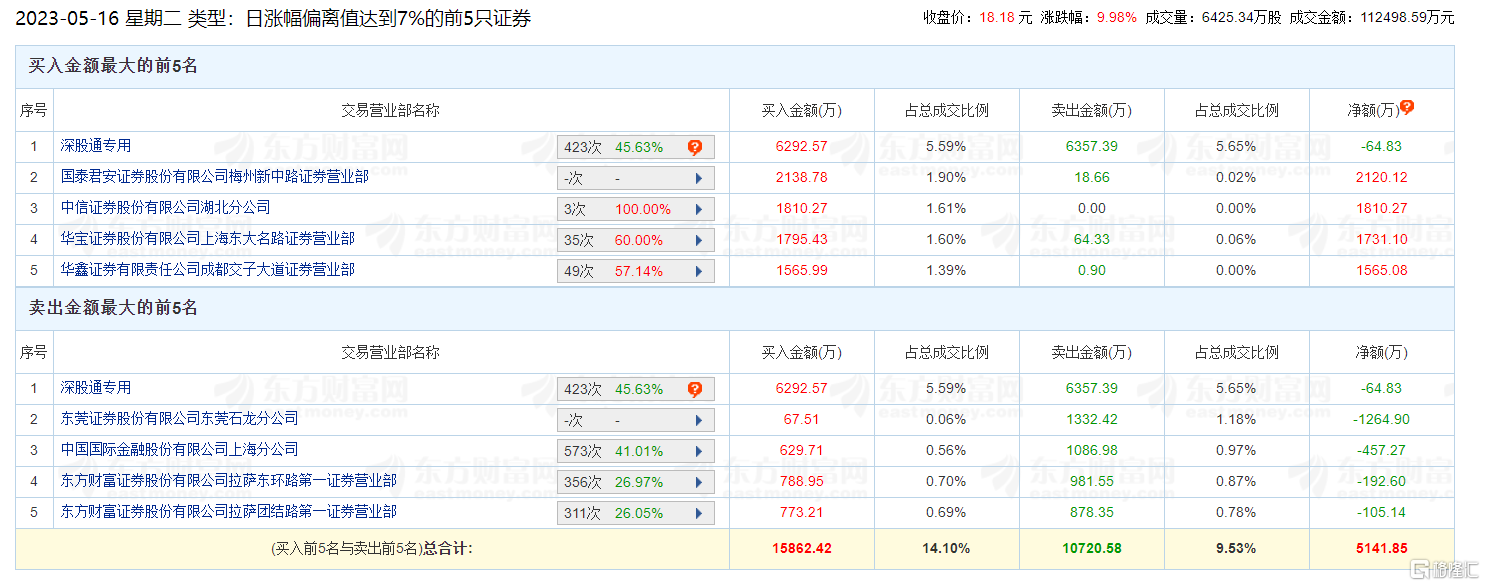
Task: Click orange help icon in first 深股通专用 row
Action: point(695,147)
